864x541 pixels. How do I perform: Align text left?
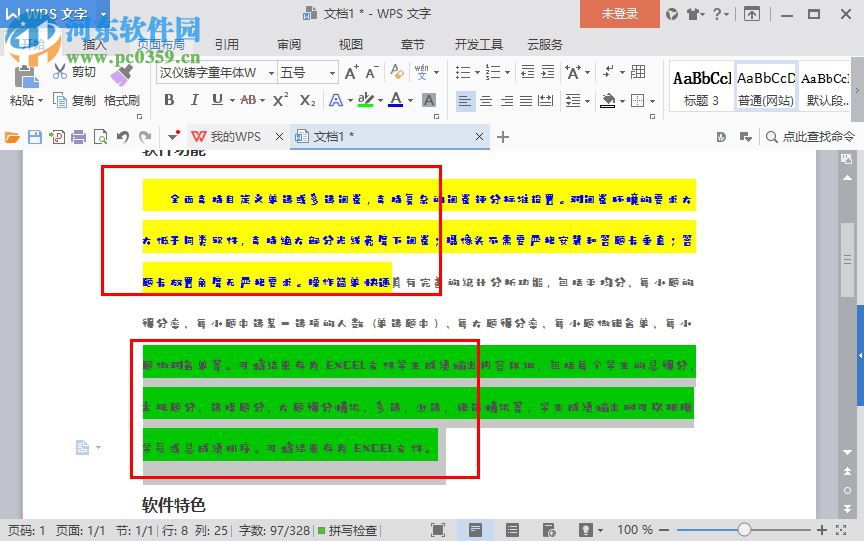click(x=465, y=101)
